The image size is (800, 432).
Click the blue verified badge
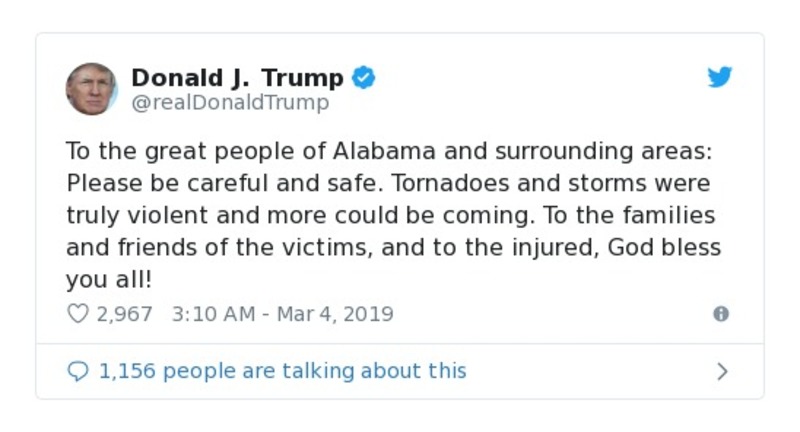click(x=365, y=78)
